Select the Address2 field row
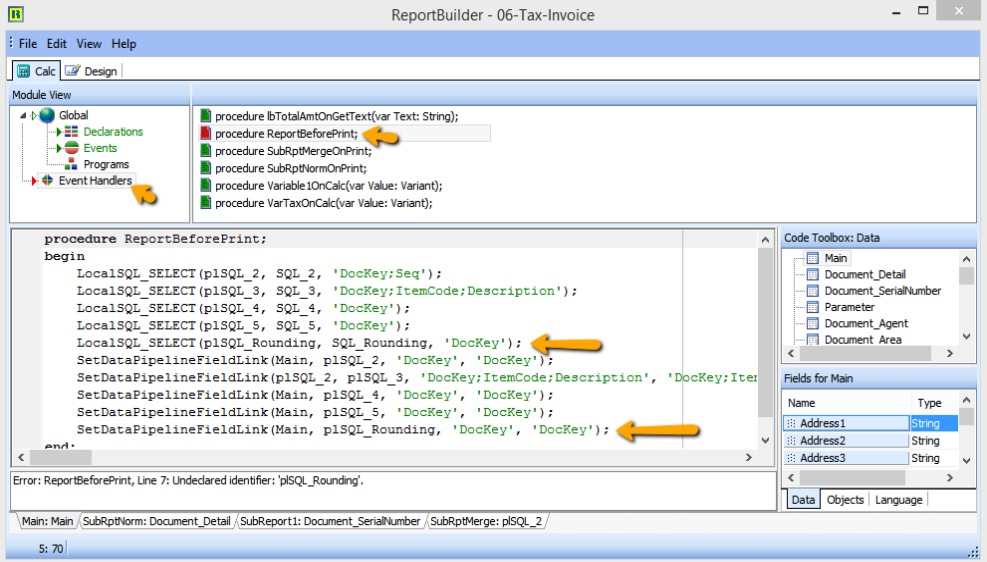This screenshot has width=987, height=562. tap(845, 441)
